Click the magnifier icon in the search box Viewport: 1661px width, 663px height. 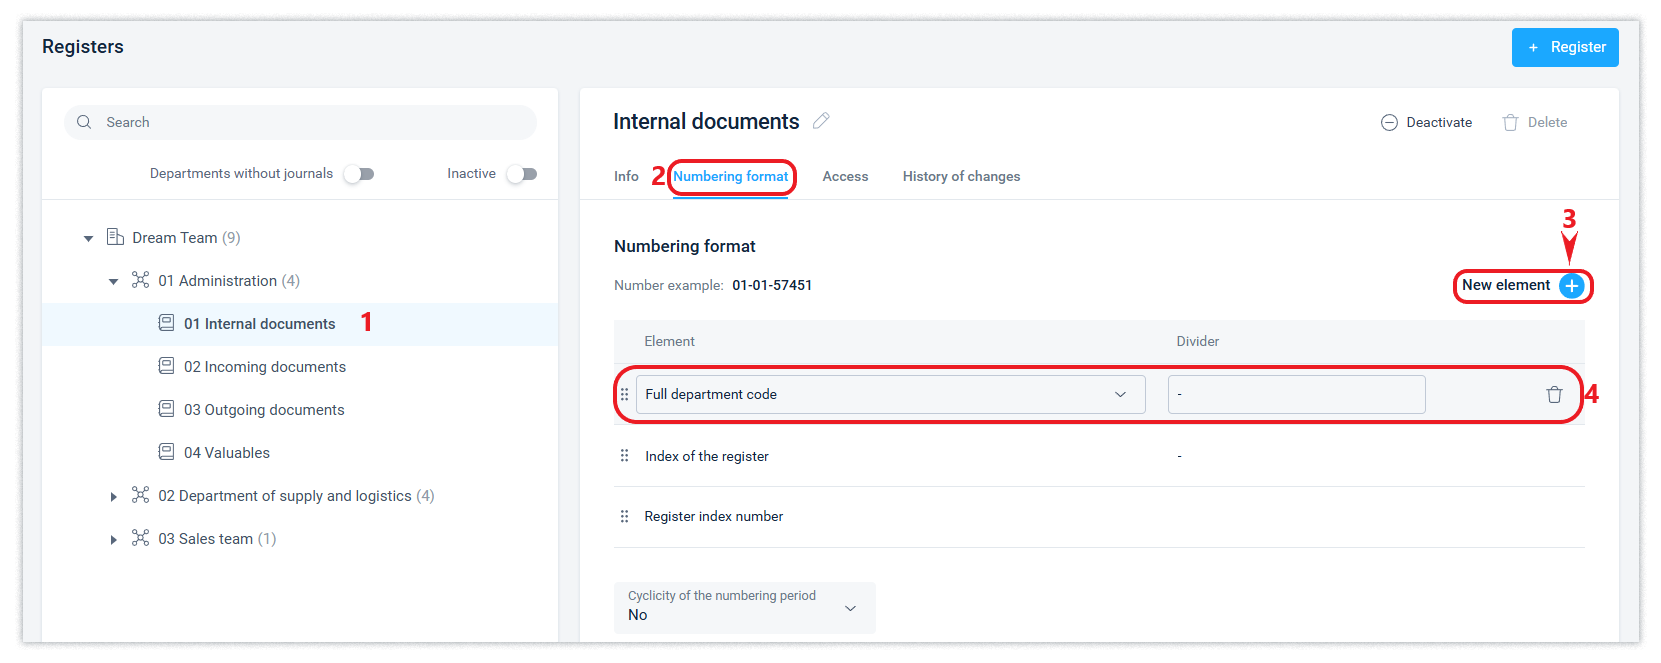tap(85, 122)
